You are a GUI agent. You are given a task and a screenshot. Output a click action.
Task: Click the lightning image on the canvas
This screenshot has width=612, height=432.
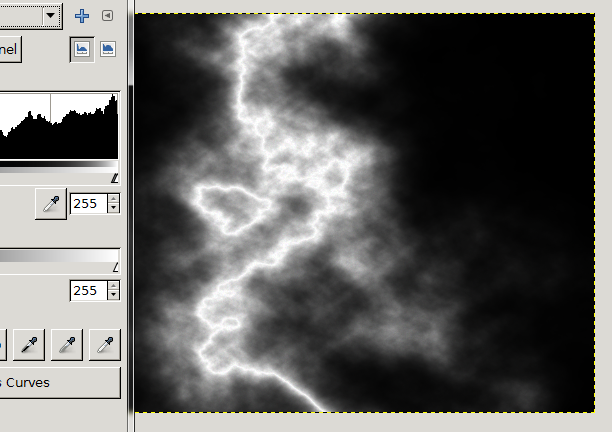click(365, 213)
